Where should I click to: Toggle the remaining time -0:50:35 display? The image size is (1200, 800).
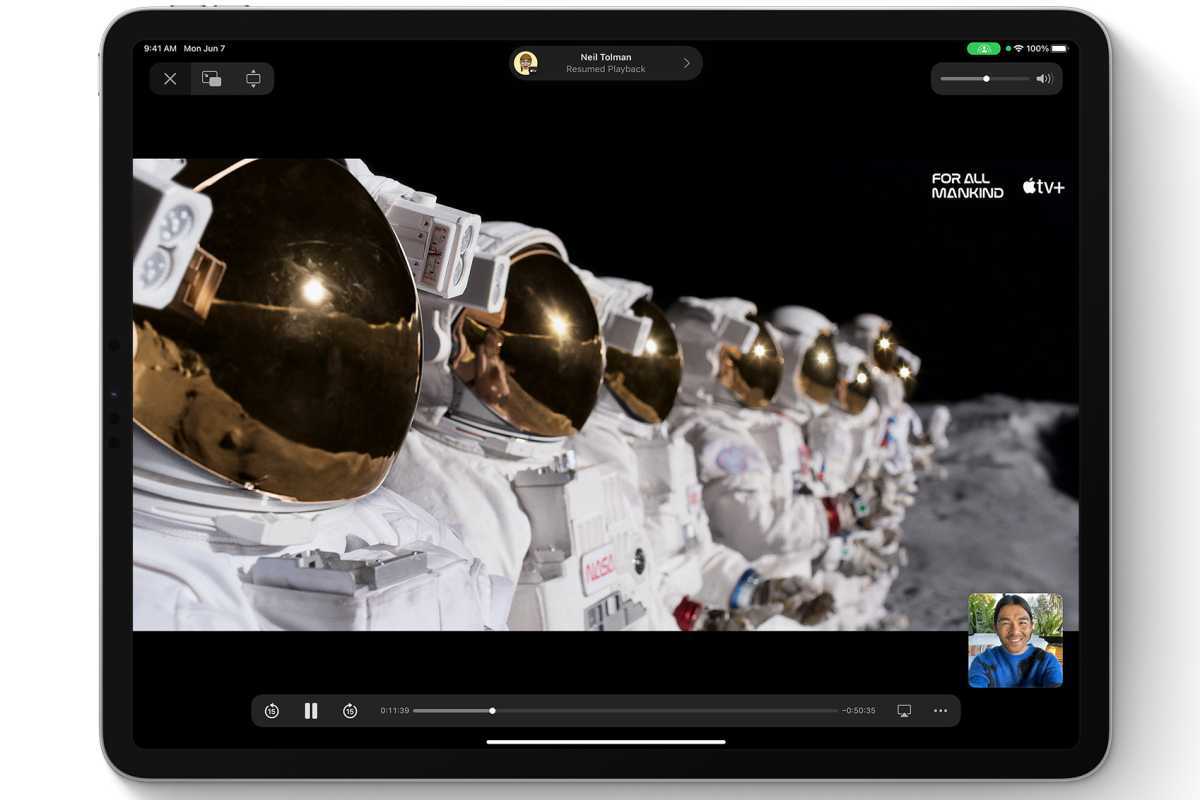click(859, 711)
